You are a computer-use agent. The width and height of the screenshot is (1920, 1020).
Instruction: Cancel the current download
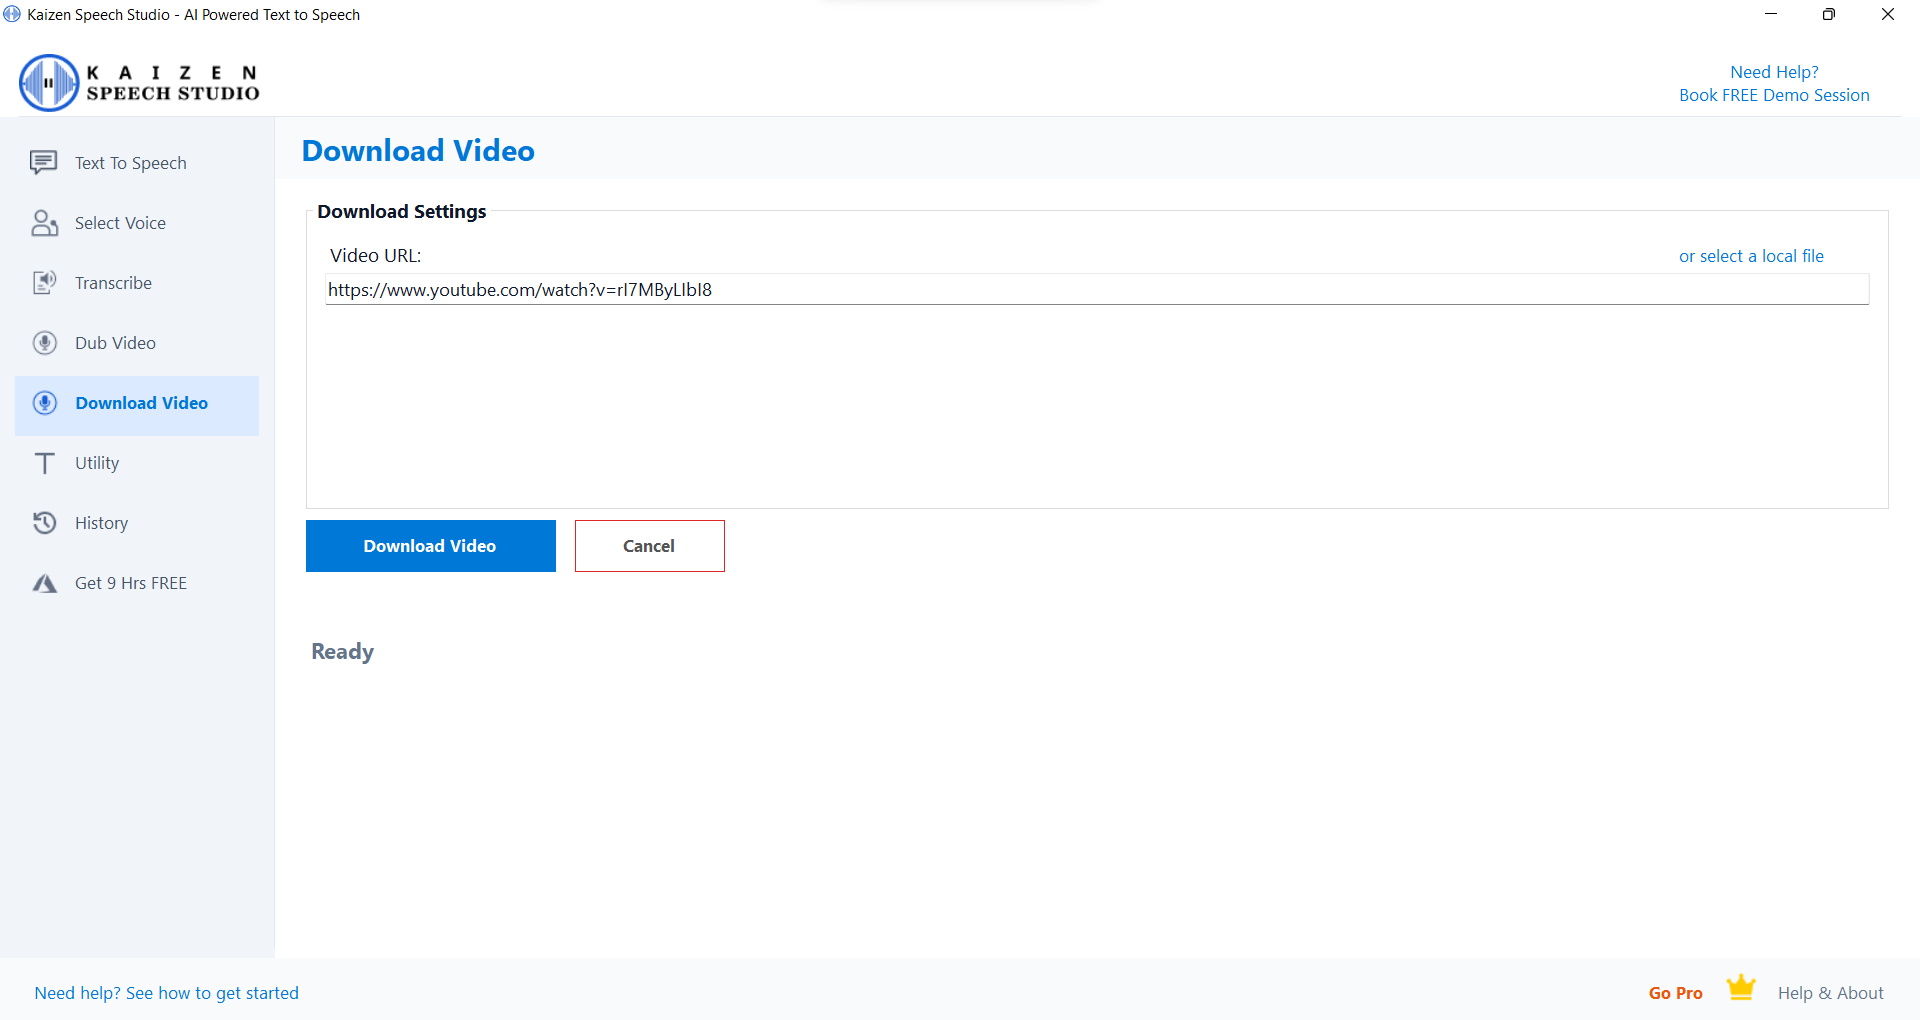[649, 545]
